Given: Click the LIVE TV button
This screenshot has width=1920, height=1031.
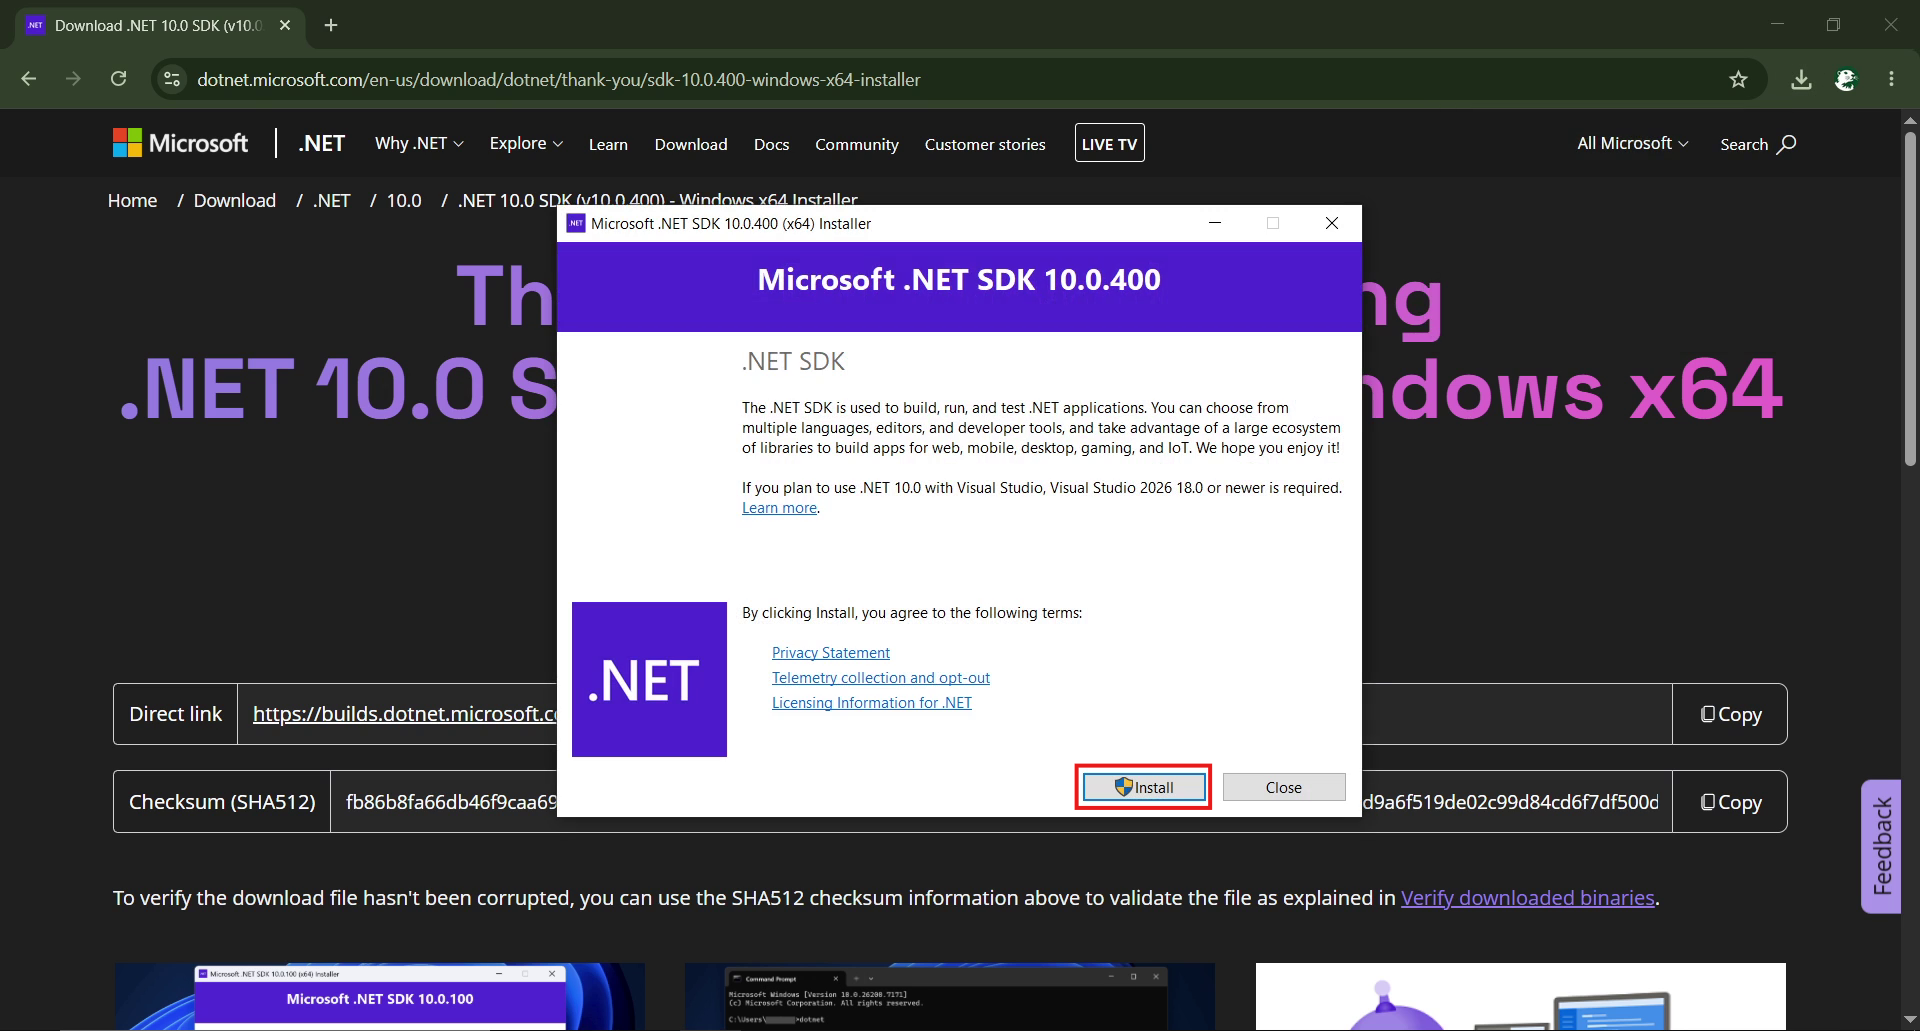Looking at the screenshot, I should point(1110,143).
